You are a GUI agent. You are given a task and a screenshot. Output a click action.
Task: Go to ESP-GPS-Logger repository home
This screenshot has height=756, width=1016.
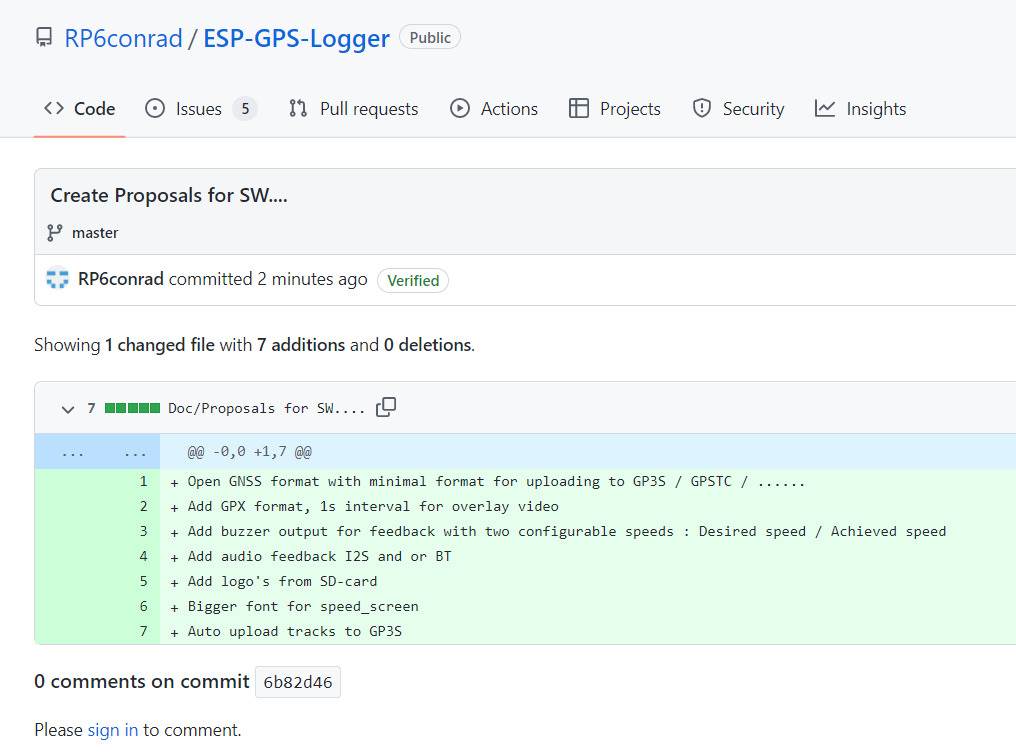tap(296, 38)
